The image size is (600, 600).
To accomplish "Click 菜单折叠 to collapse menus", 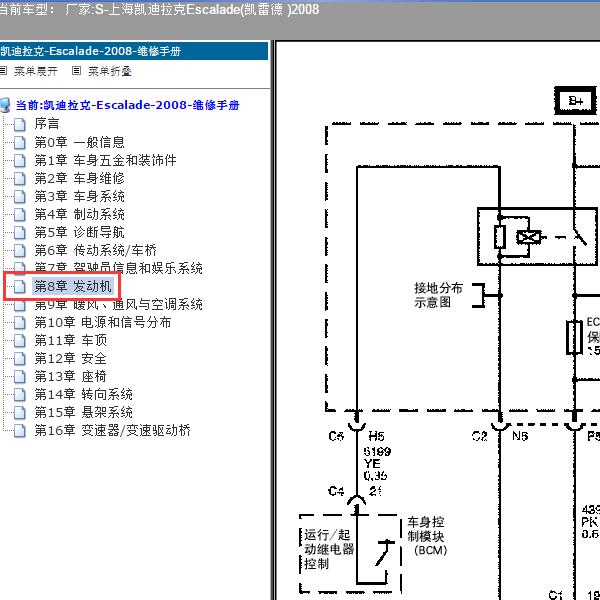I will 110,71.
